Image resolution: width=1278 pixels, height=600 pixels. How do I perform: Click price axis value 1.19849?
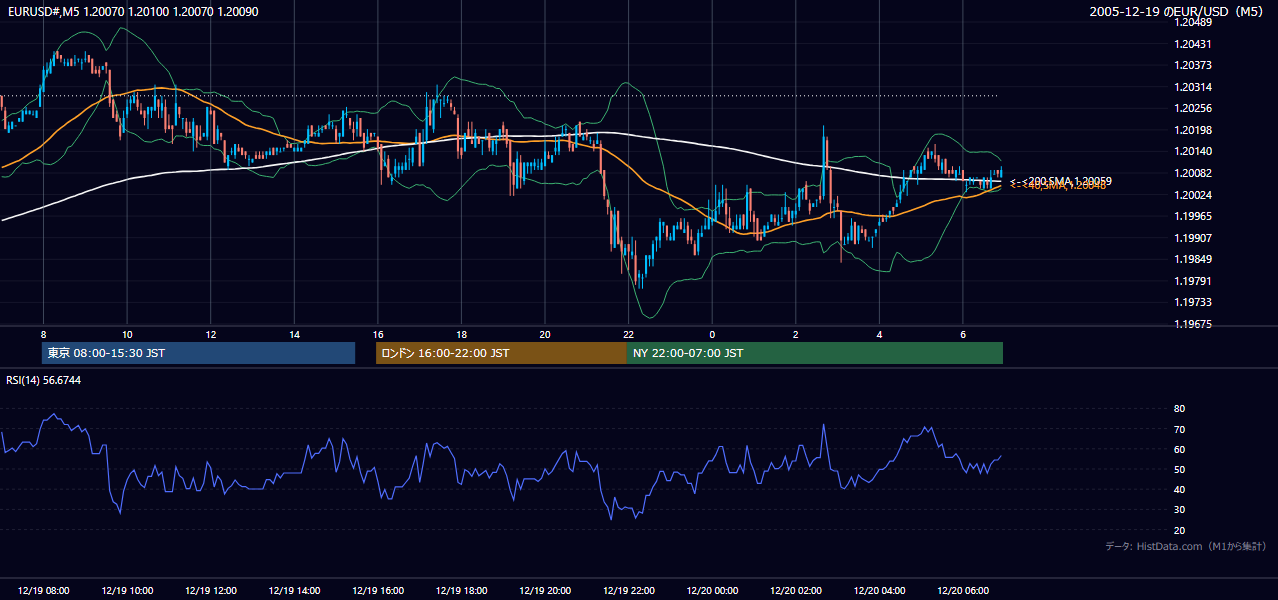[1192, 259]
